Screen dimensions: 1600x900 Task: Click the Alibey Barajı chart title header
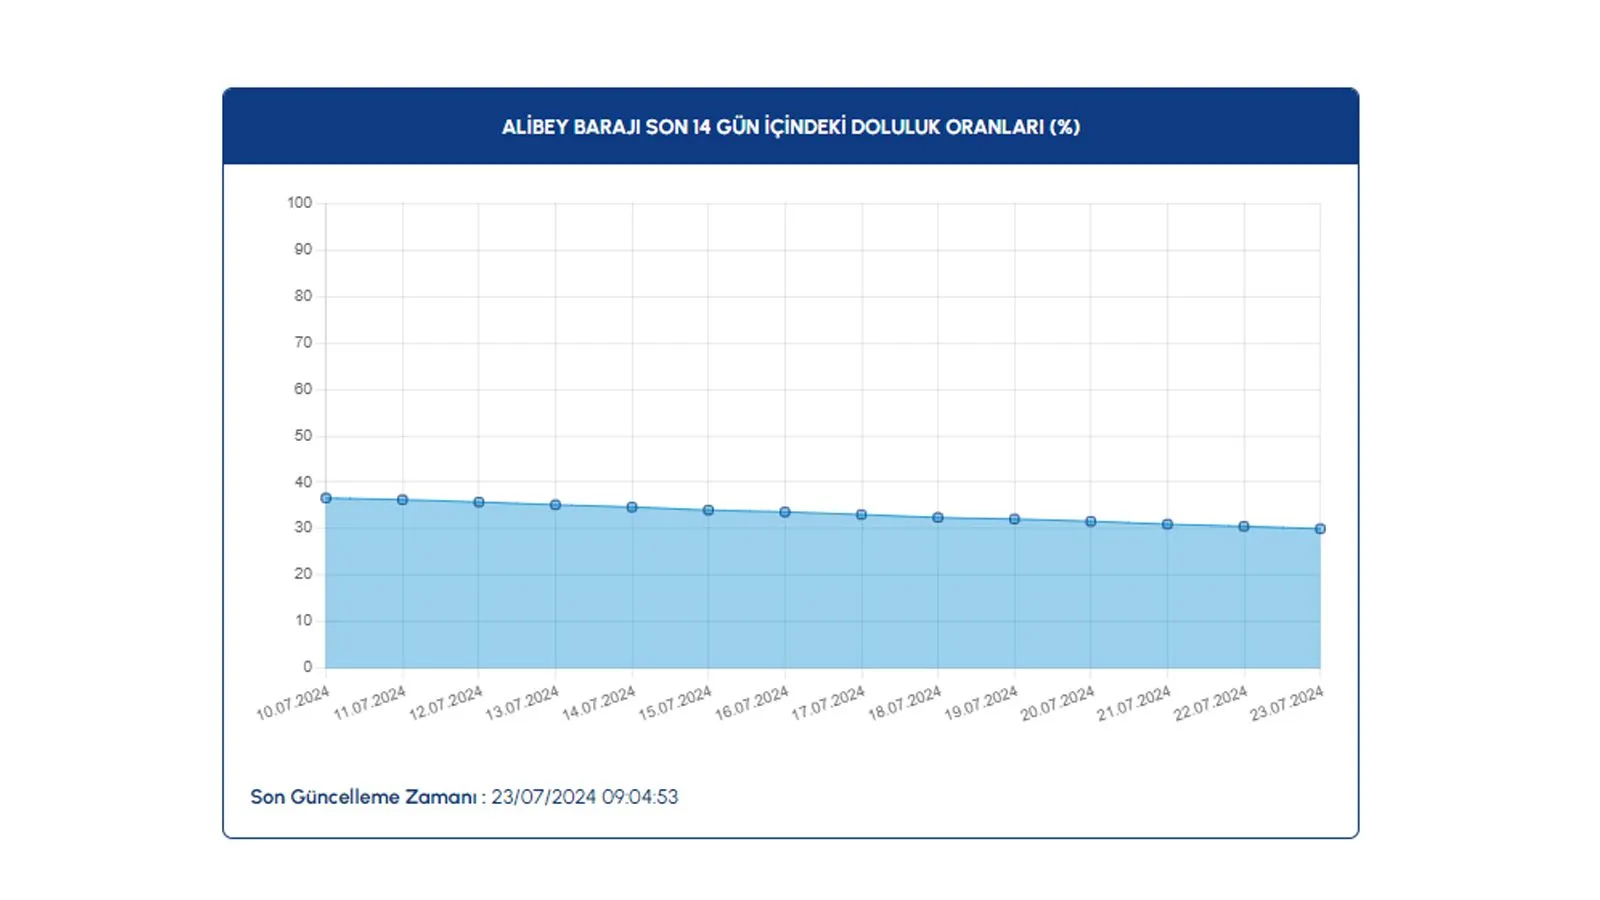790,127
